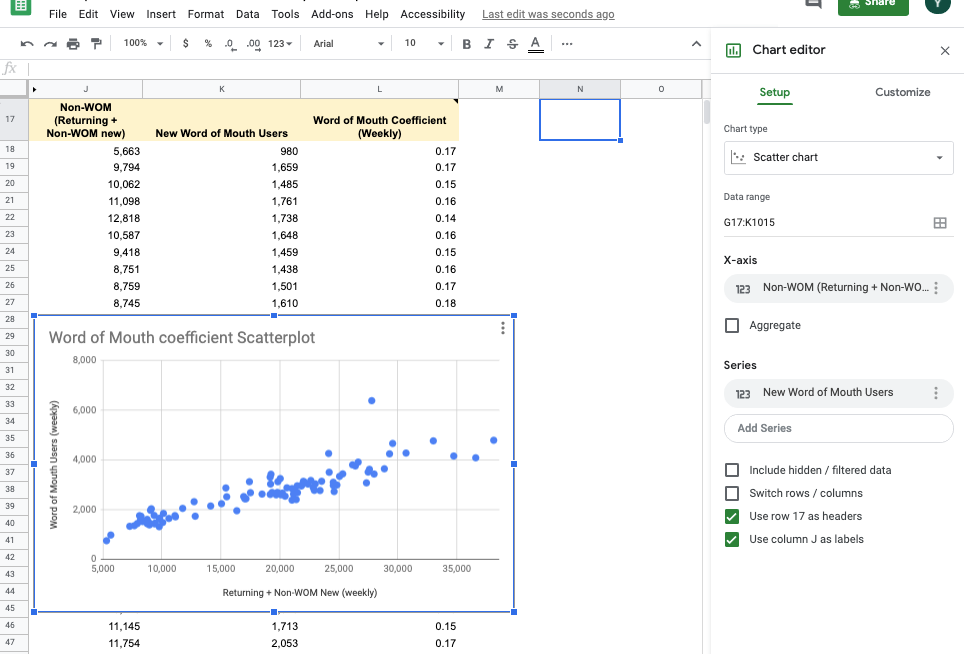Toggle Switch rows / columns checkbox

tap(732, 493)
